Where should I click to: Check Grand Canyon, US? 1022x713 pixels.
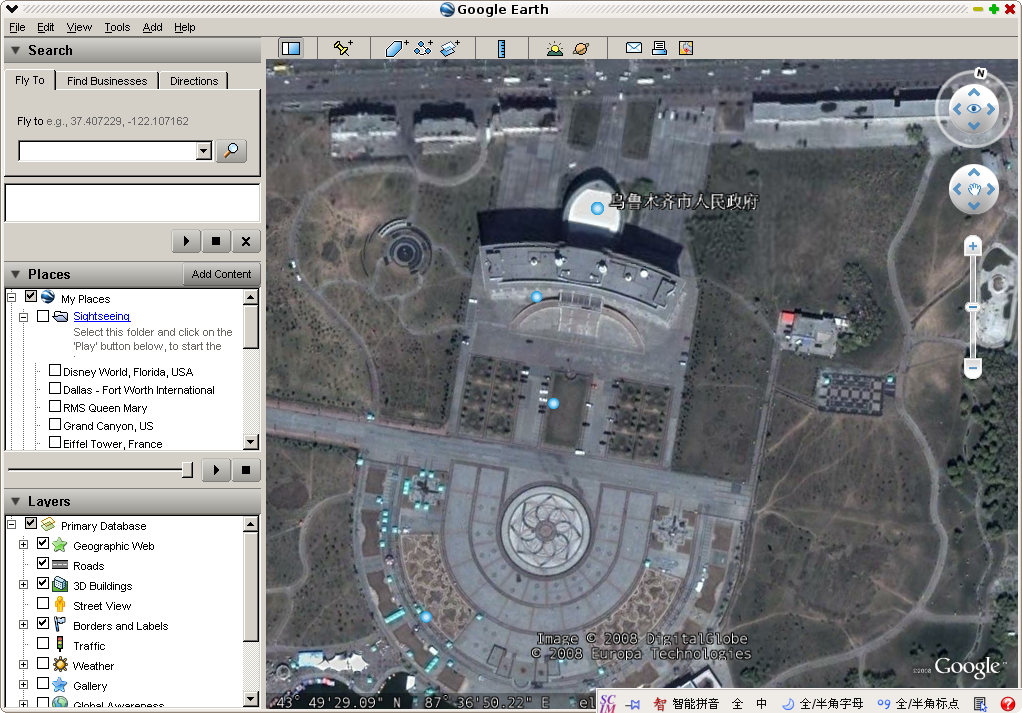point(55,424)
